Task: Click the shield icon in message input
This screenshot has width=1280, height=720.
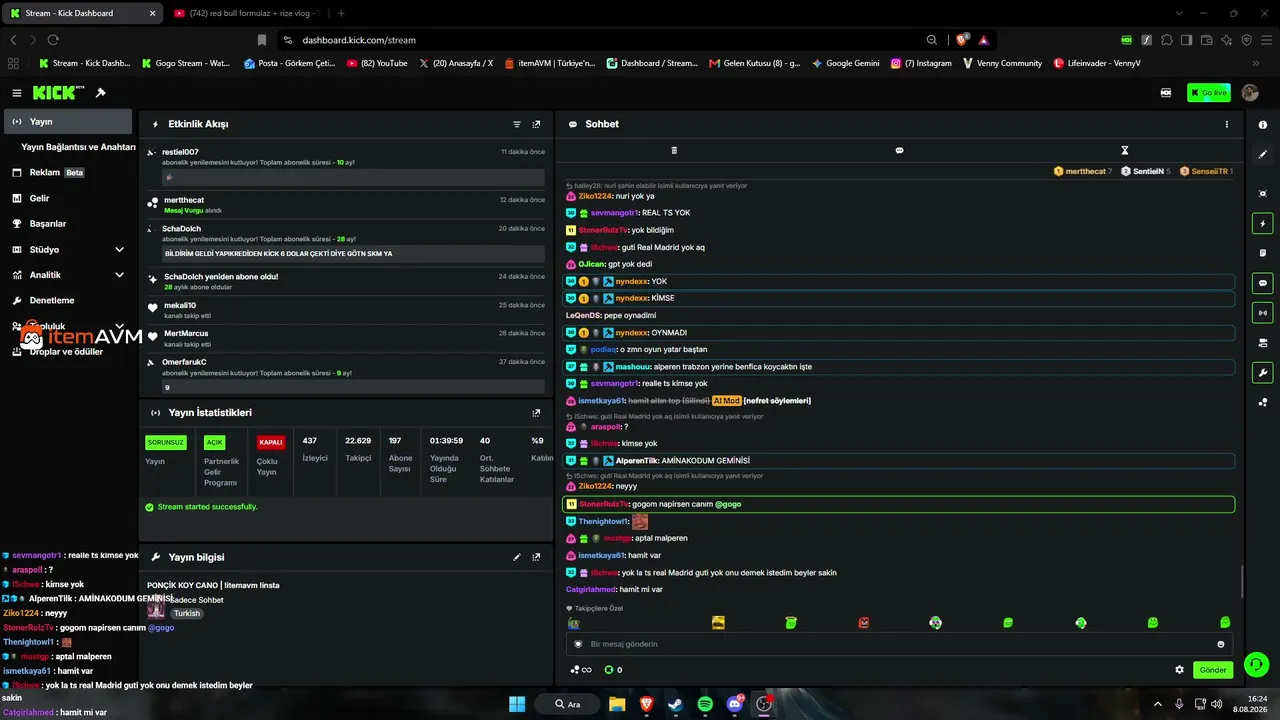Action: 578,644
